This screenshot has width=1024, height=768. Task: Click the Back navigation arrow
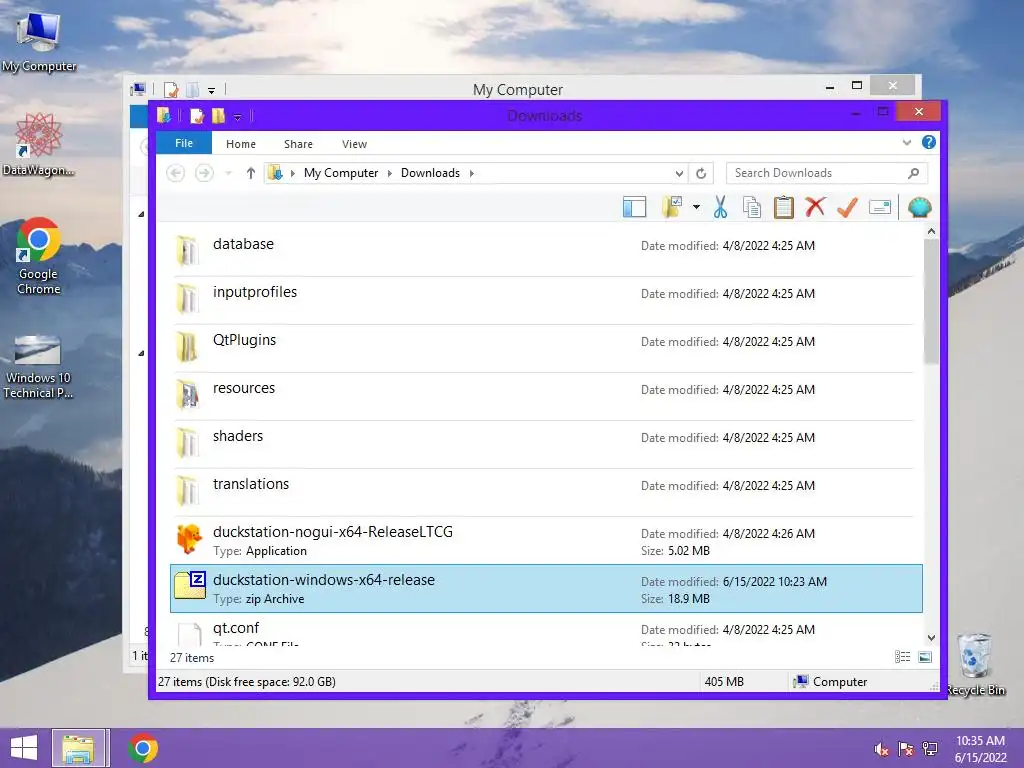(x=175, y=173)
